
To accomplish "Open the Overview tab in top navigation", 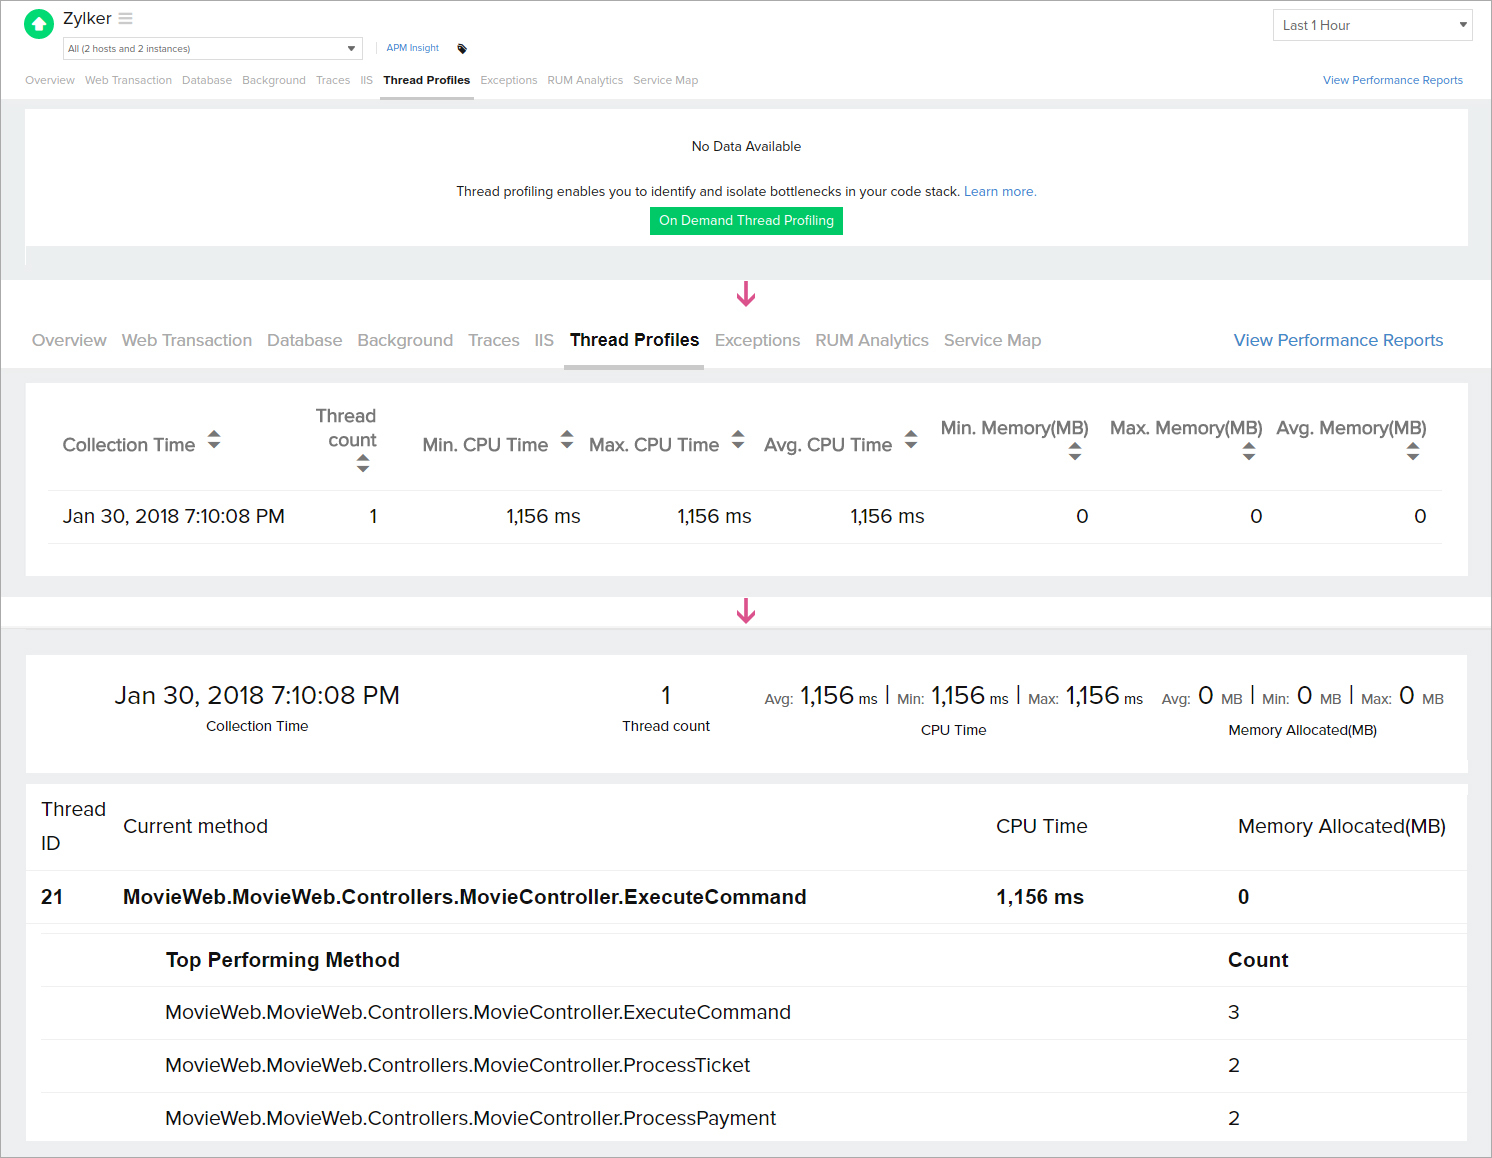I will 50,80.
